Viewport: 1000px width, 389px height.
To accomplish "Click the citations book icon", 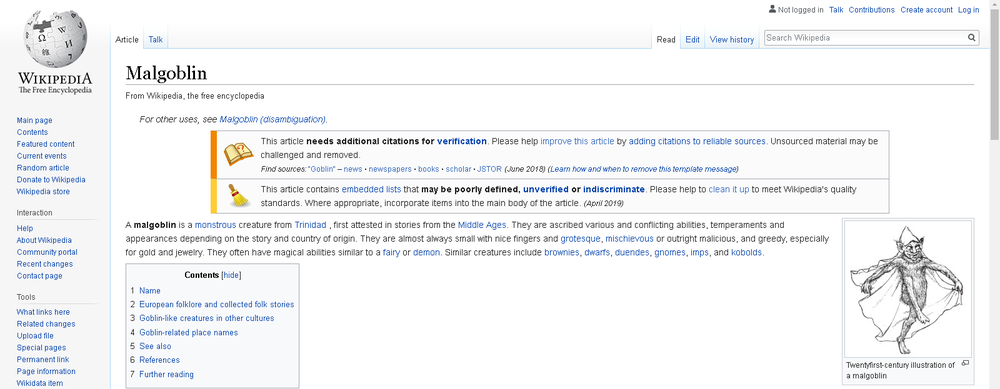I will (239, 153).
